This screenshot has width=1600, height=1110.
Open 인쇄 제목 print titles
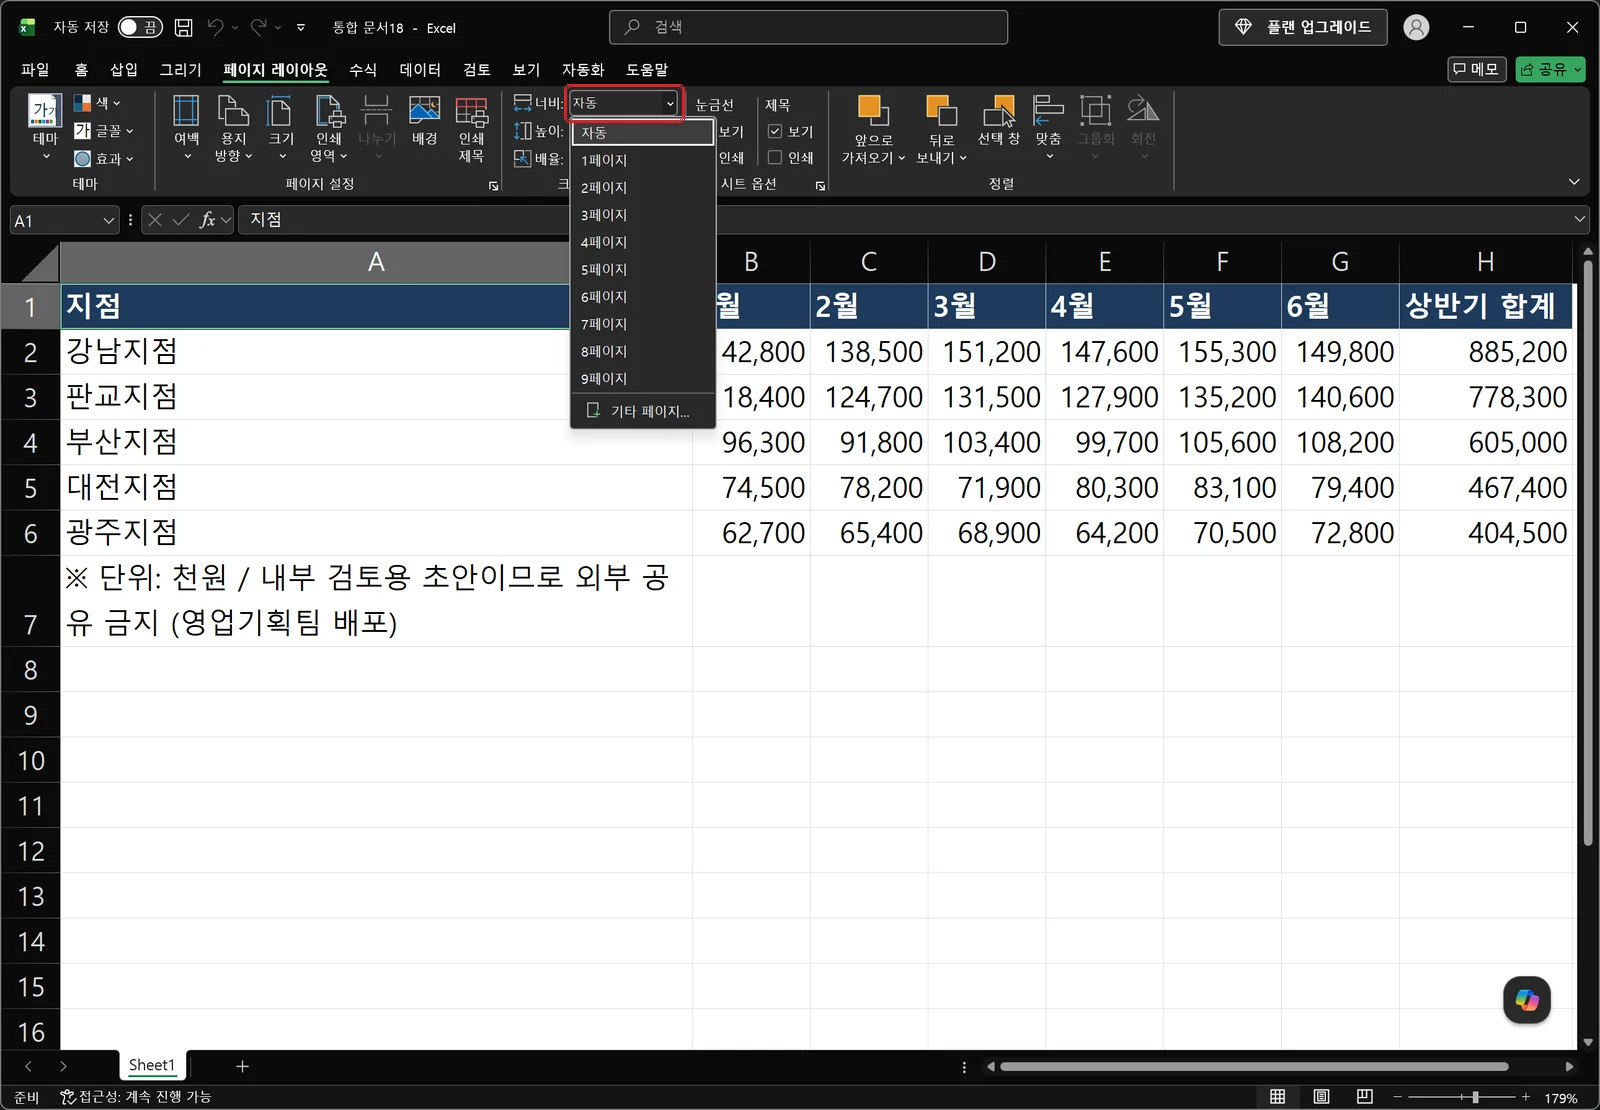(x=471, y=128)
